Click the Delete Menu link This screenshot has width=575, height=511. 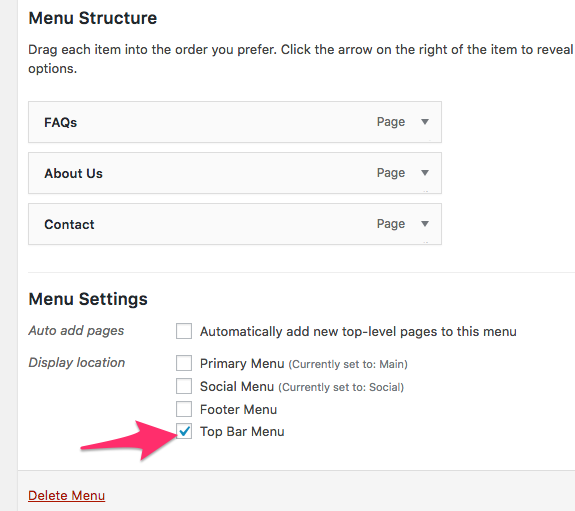66,496
